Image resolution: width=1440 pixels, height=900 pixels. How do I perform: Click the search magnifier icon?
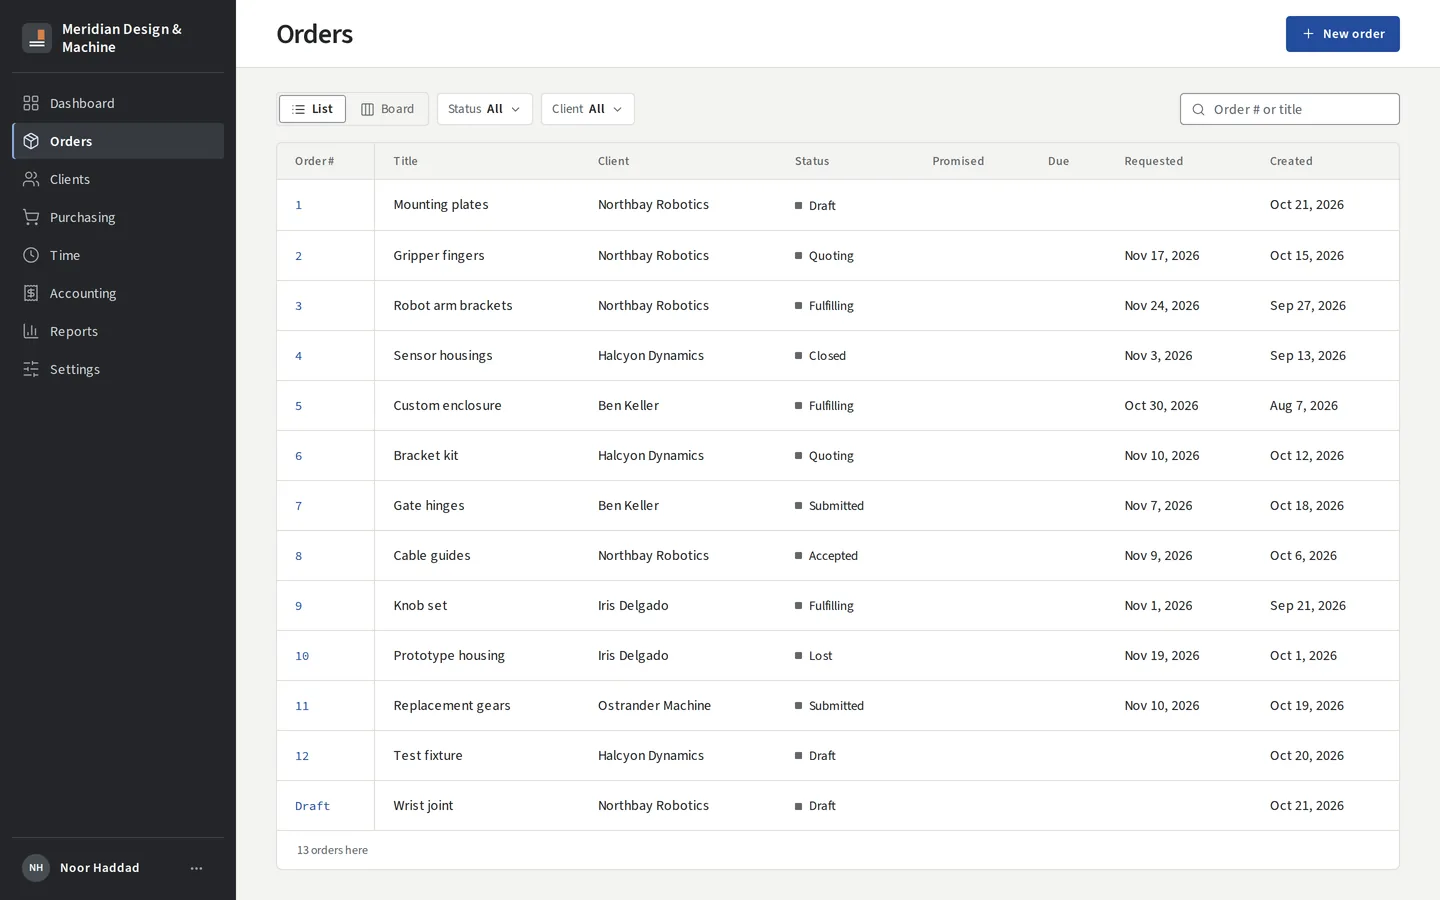(x=1198, y=109)
